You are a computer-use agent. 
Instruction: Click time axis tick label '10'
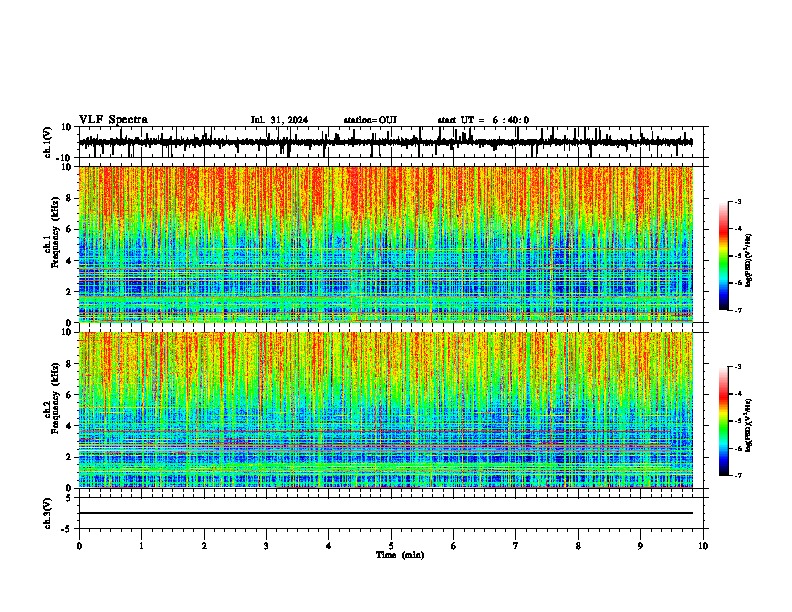pos(703,546)
